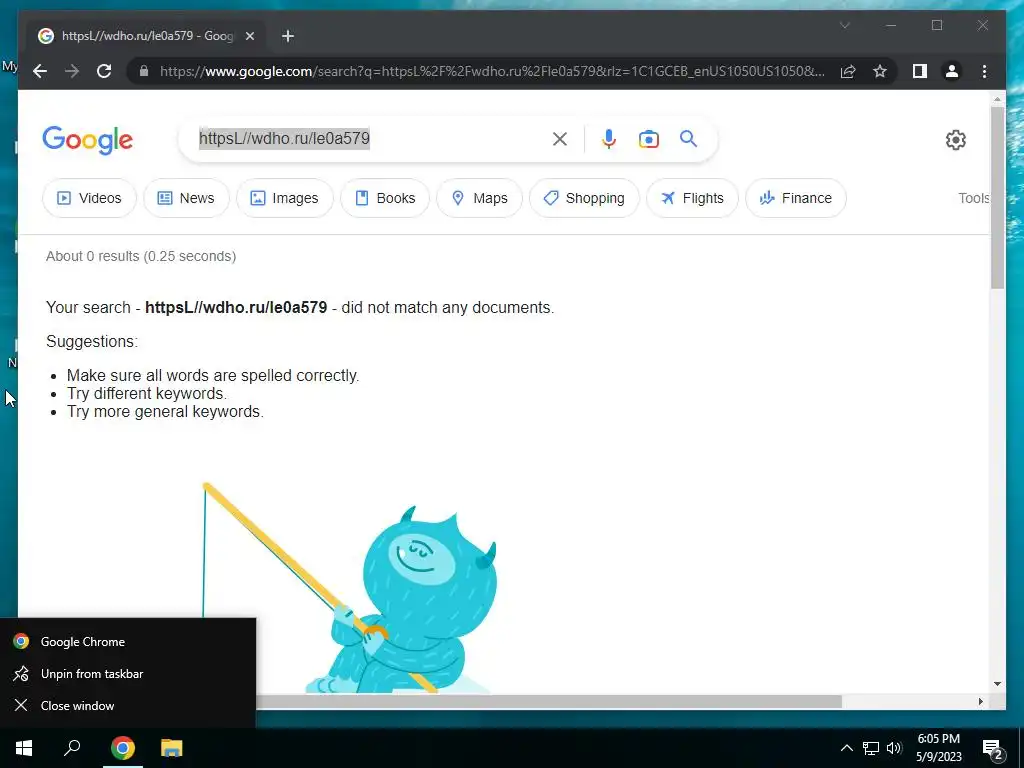Image resolution: width=1024 pixels, height=768 pixels.
Task: Switch to Finance results
Action: pos(795,198)
